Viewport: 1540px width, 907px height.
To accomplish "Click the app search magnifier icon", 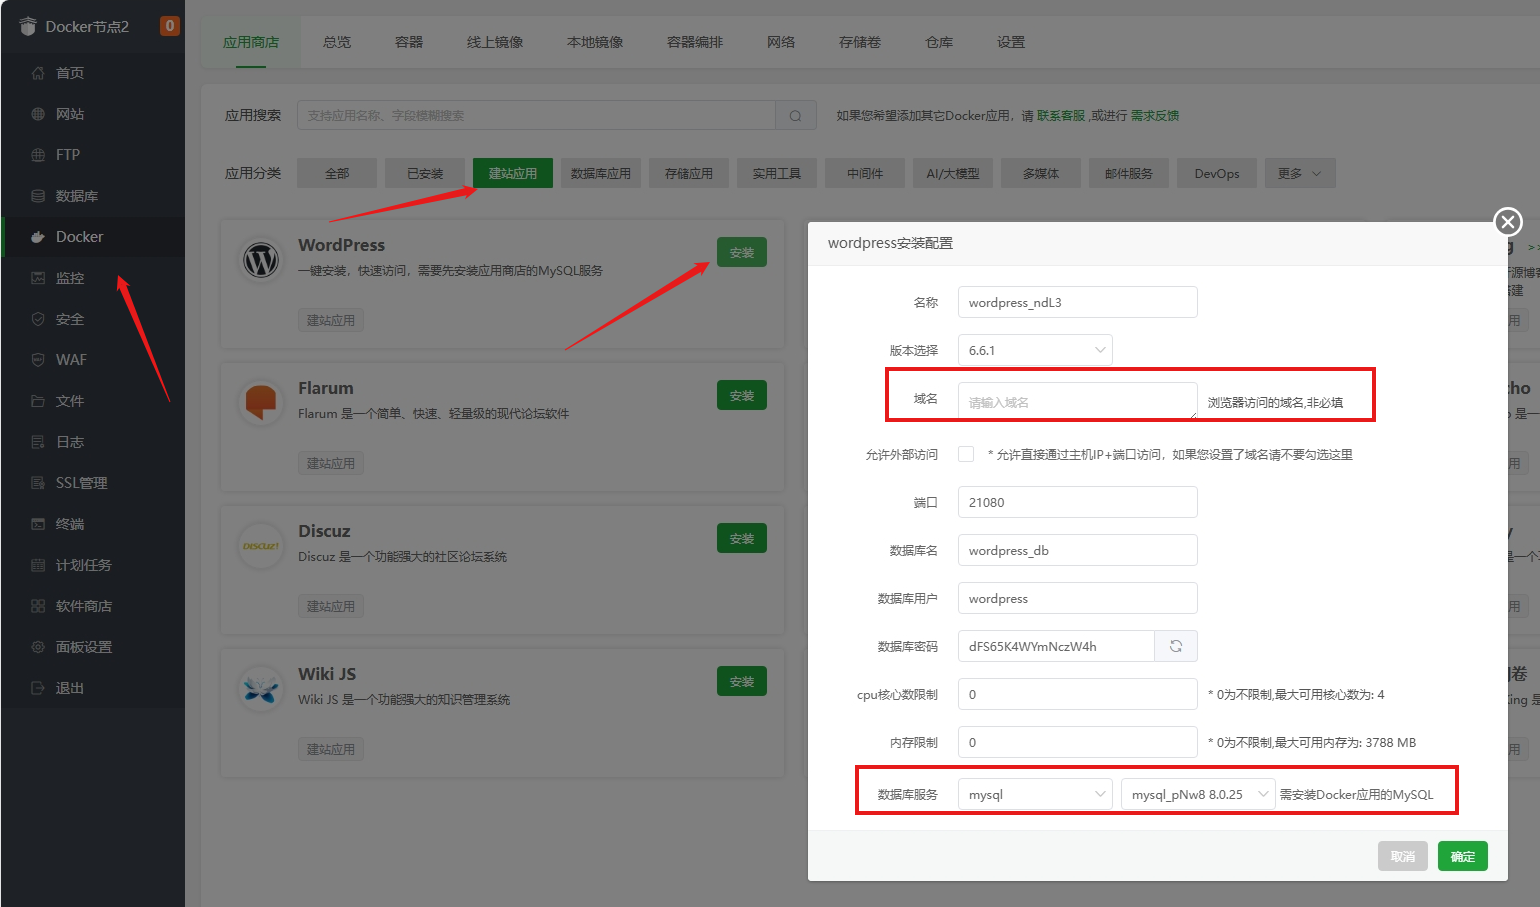I will tap(796, 115).
